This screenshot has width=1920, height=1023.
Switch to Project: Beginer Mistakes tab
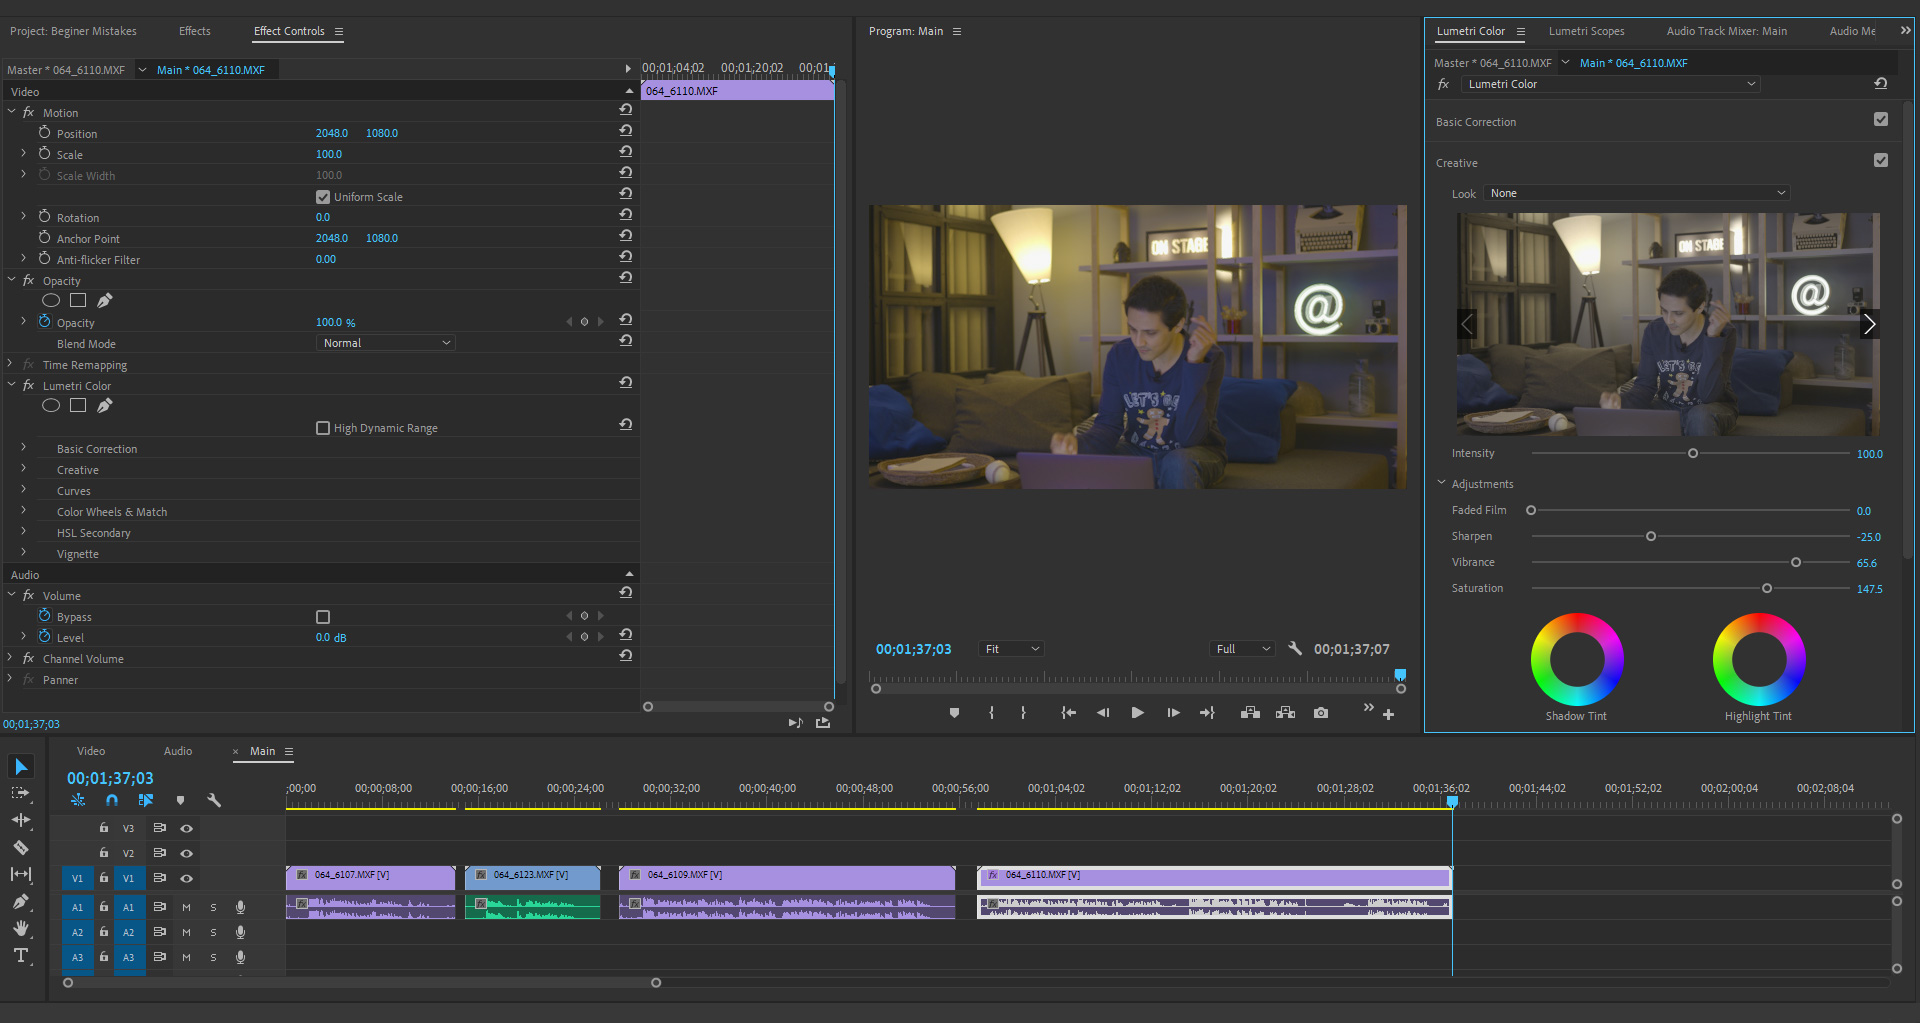(73, 31)
